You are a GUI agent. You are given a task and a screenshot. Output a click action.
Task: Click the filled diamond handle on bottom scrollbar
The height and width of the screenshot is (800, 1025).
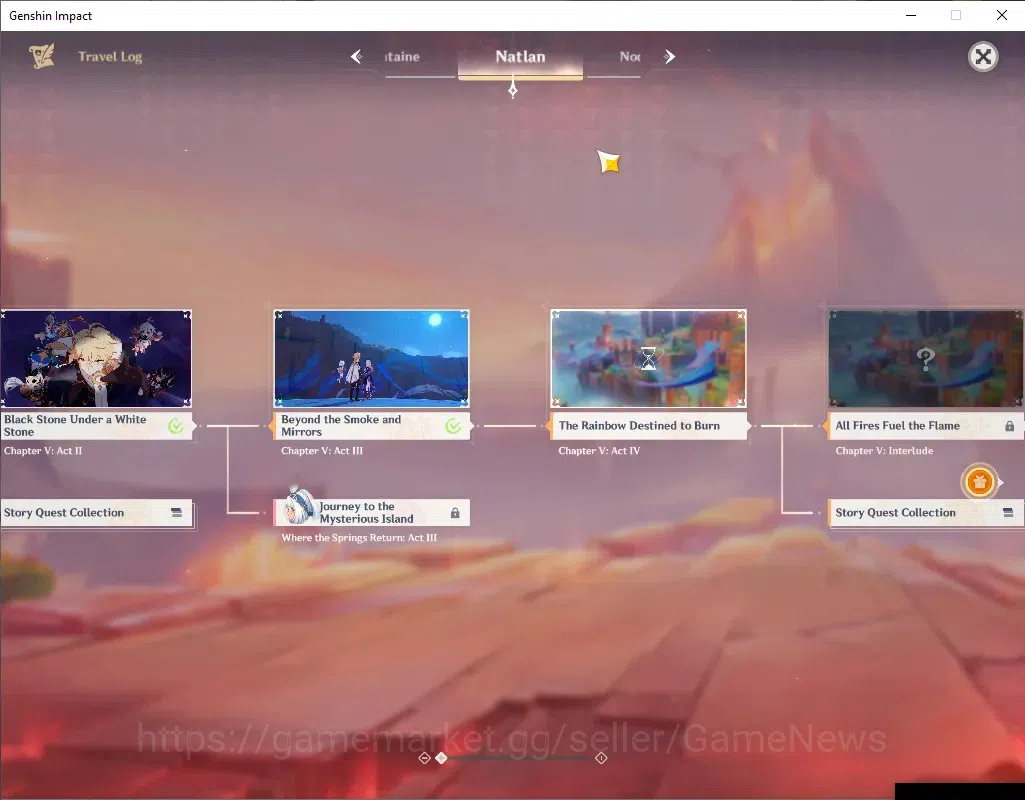click(x=441, y=758)
